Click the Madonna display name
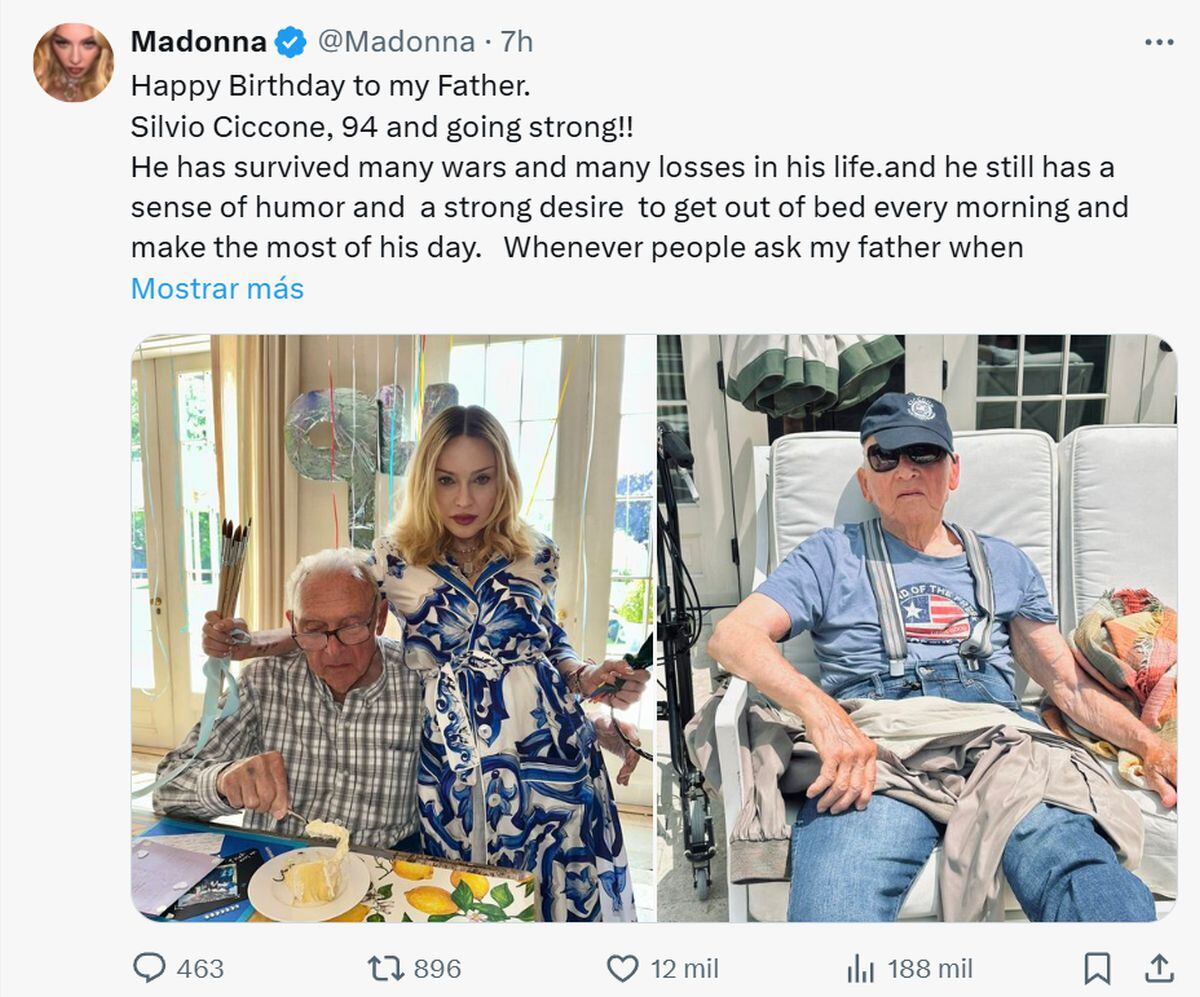This screenshot has width=1200, height=997. (x=200, y=42)
